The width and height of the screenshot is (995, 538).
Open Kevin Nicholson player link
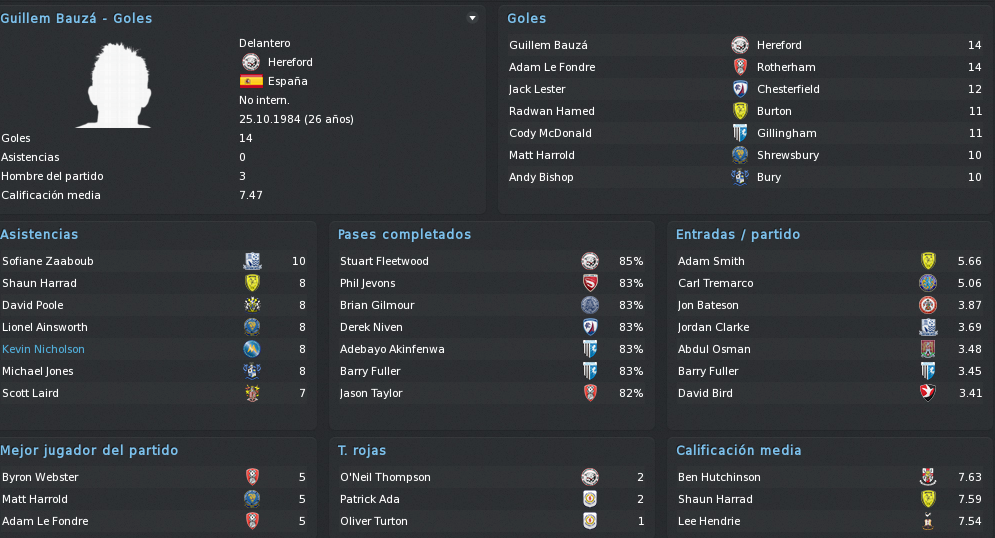point(43,349)
